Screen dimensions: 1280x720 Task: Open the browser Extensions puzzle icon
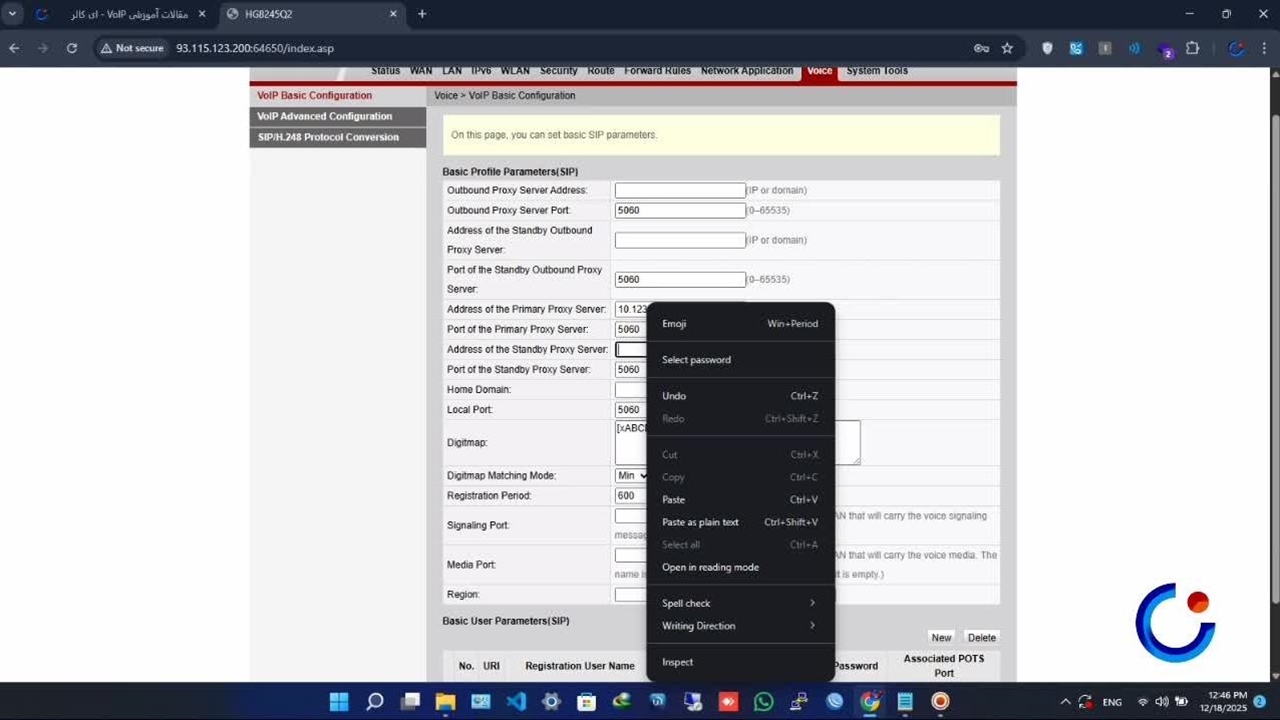coord(1192,48)
